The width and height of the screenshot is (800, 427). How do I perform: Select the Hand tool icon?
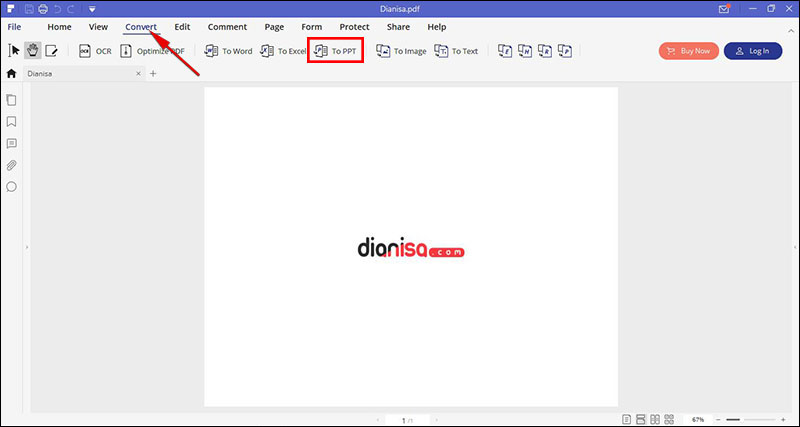(x=32, y=51)
